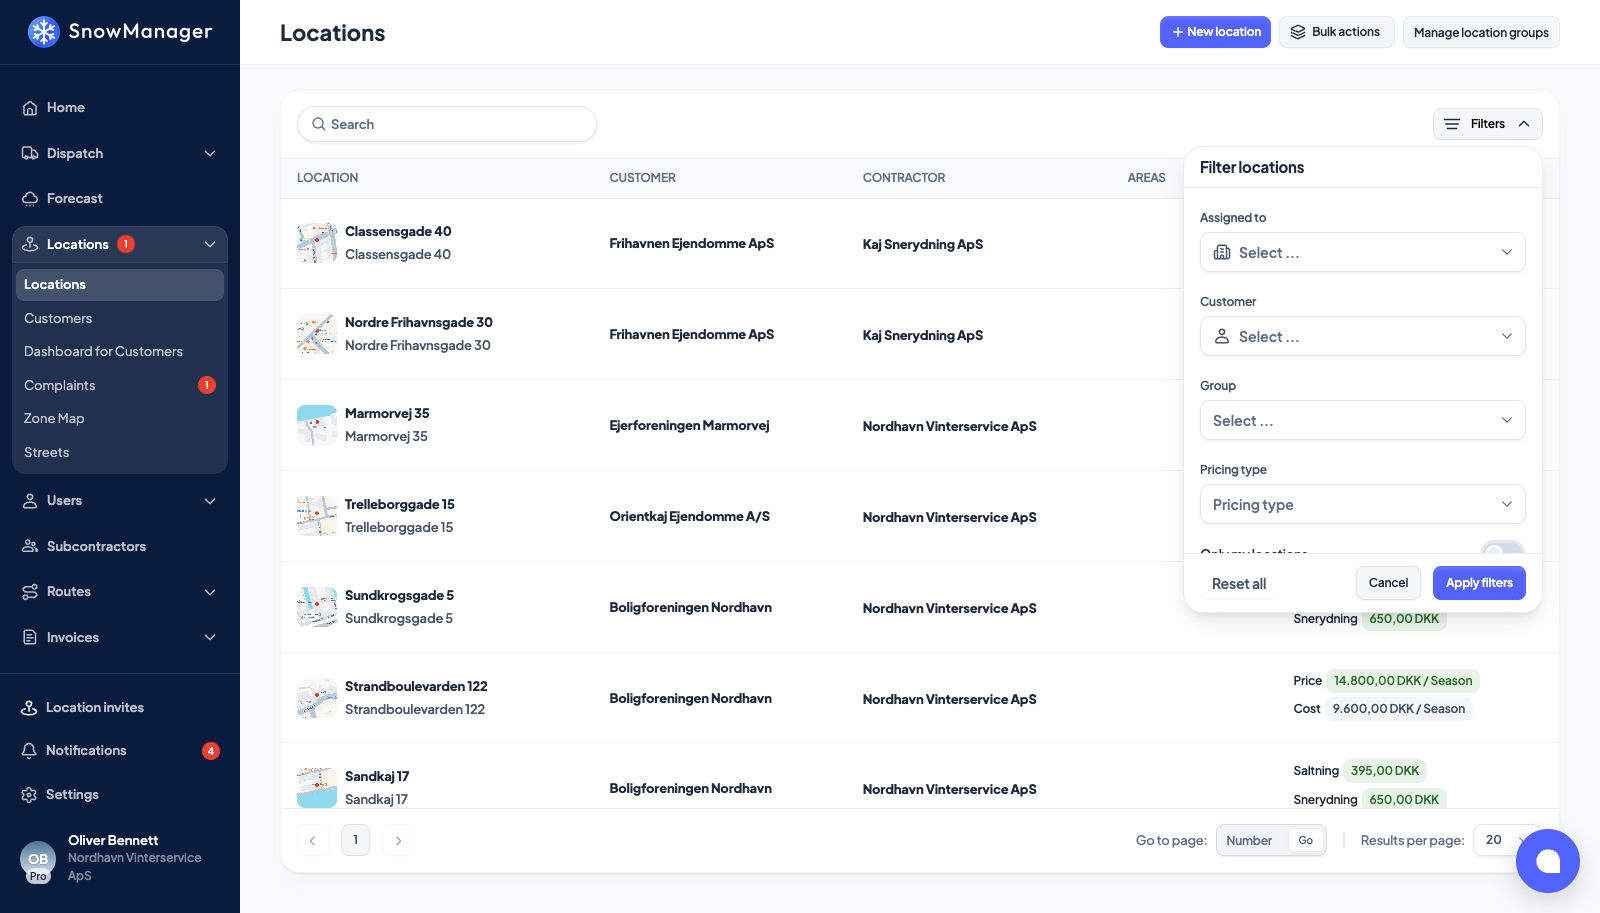Click the SnowManager snowflake logo
The width and height of the screenshot is (1600, 913).
43,32
